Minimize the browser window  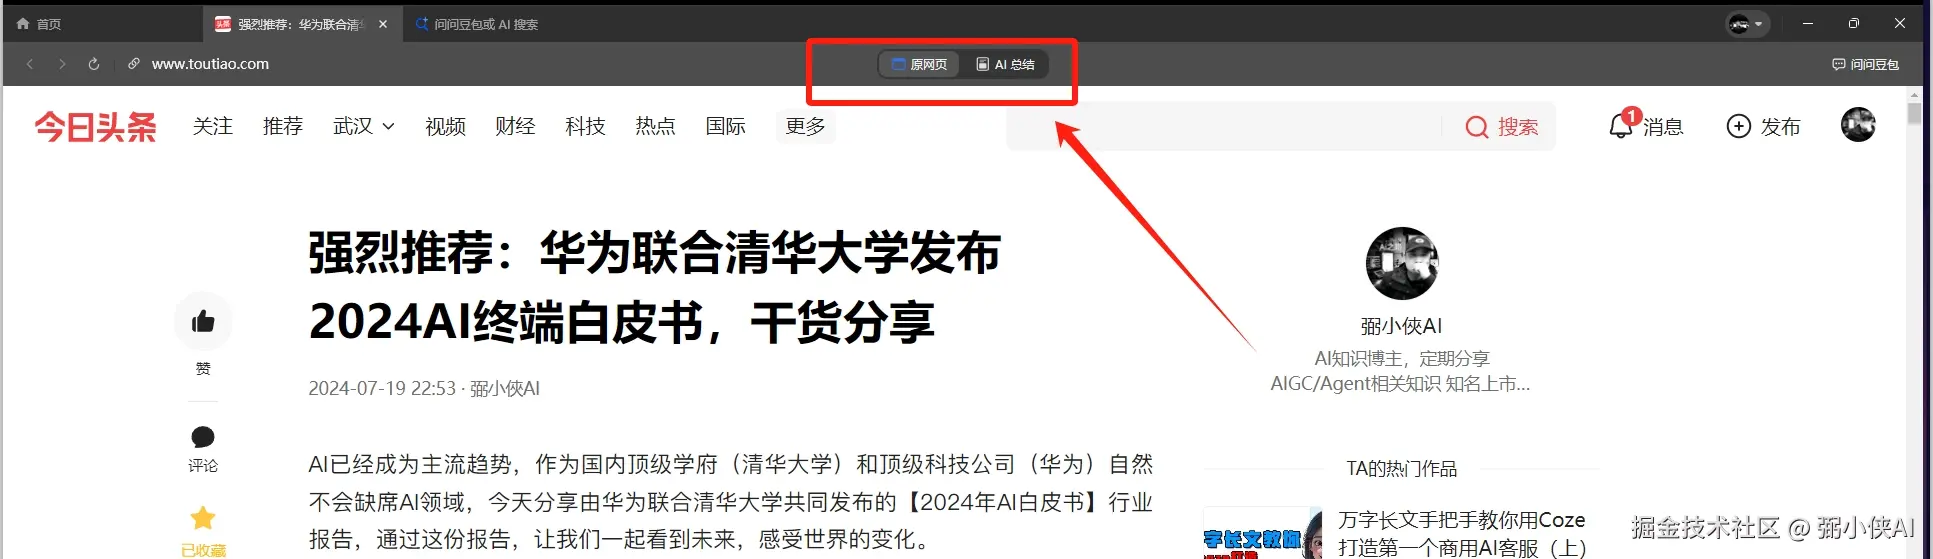pos(1808,24)
